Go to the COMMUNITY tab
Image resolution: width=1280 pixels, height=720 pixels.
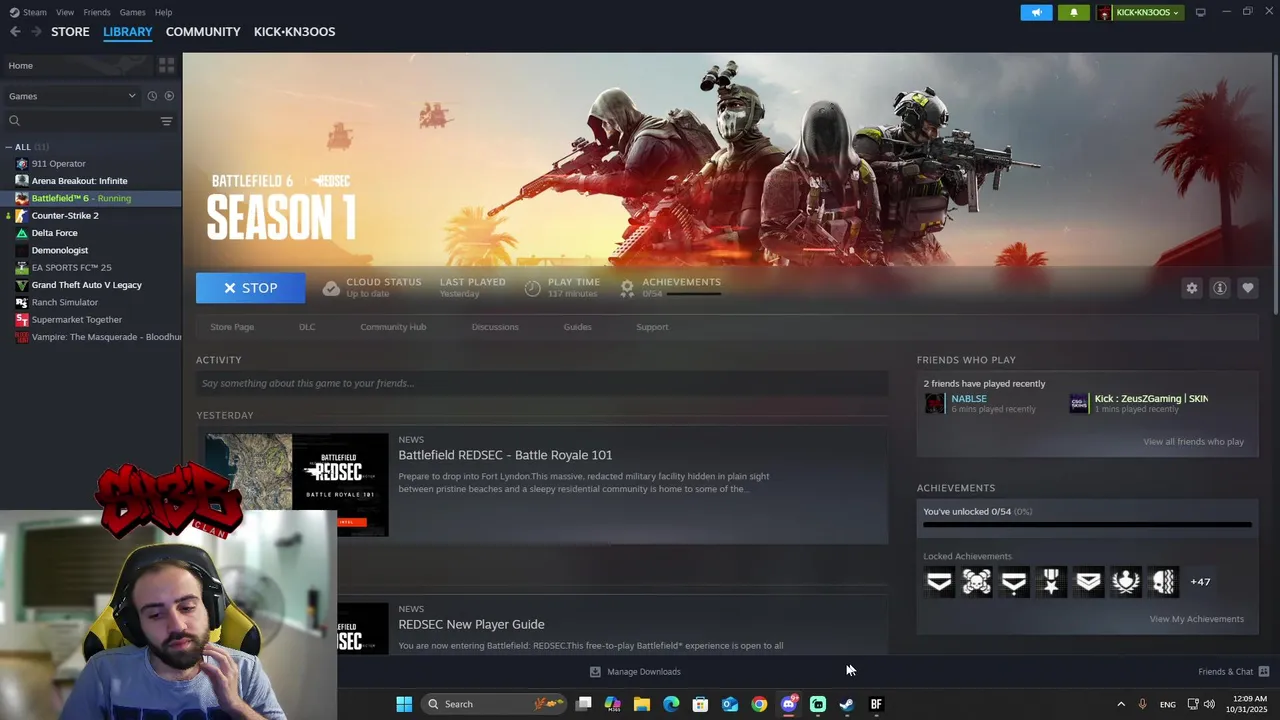coord(203,32)
